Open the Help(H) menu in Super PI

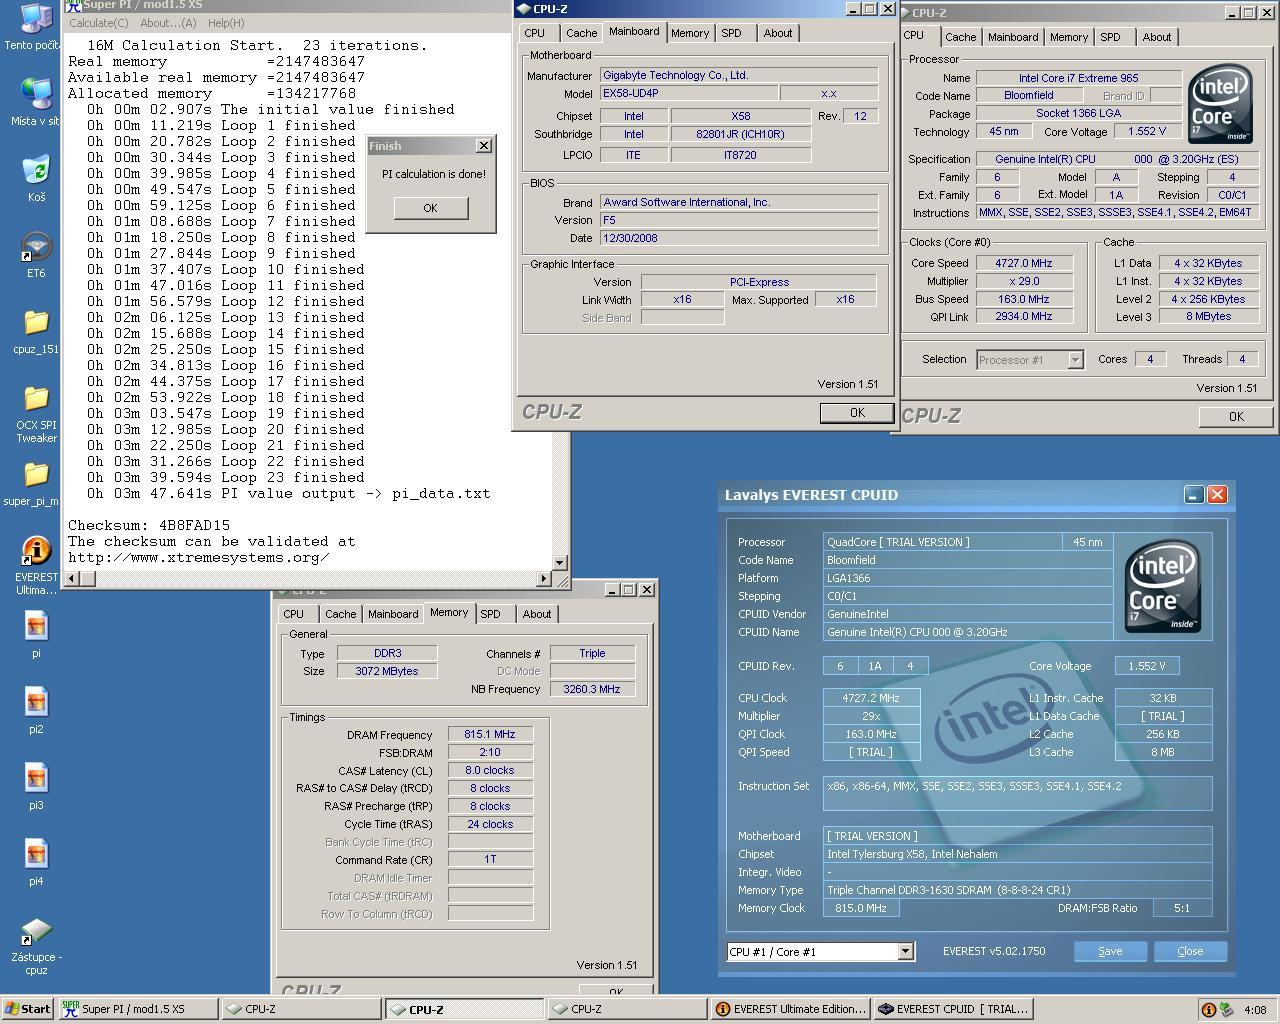(x=226, y=23)
